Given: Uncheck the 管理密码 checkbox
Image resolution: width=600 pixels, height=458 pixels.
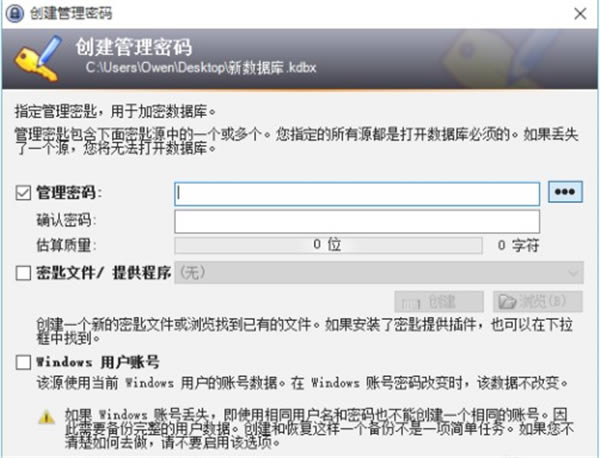Looking at the screenshot, I should click(23, 192).
